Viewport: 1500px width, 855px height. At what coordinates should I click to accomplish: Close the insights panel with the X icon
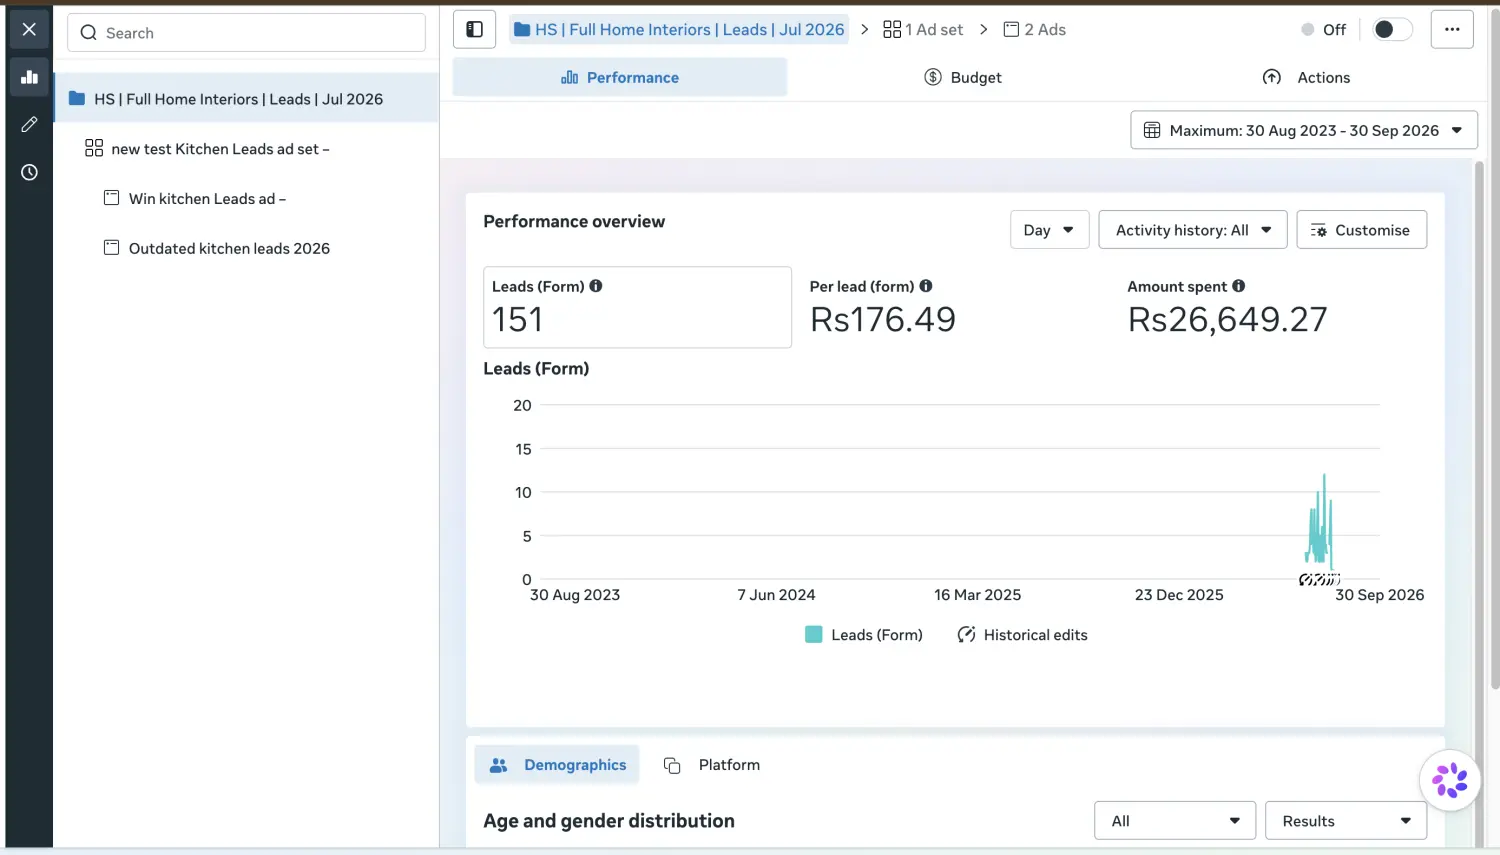tap(29, 29)
